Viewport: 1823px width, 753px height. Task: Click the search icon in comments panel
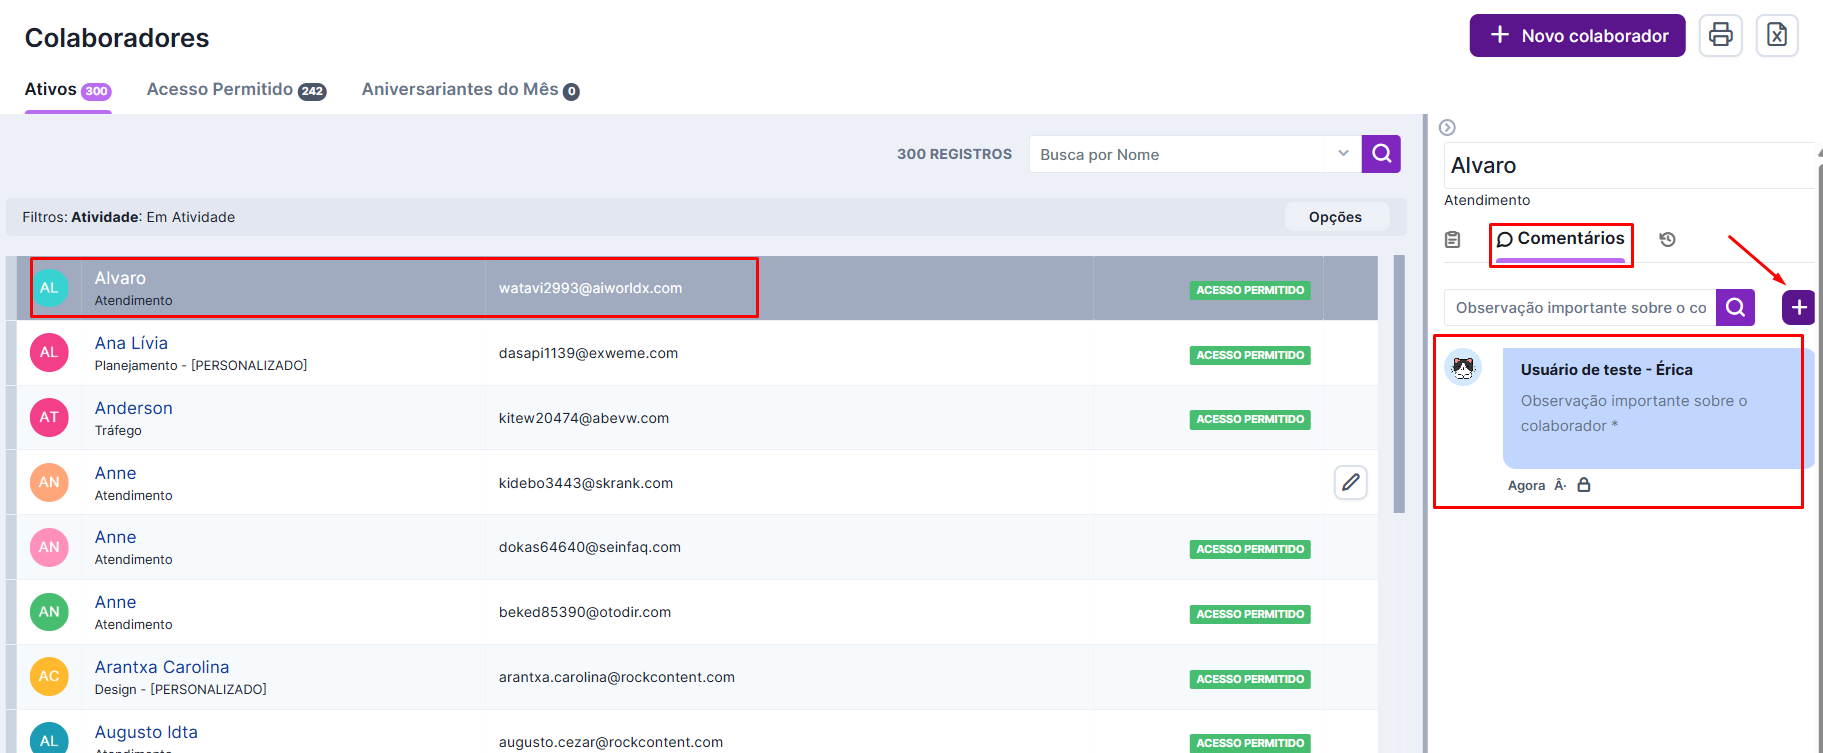[1735, 308]
